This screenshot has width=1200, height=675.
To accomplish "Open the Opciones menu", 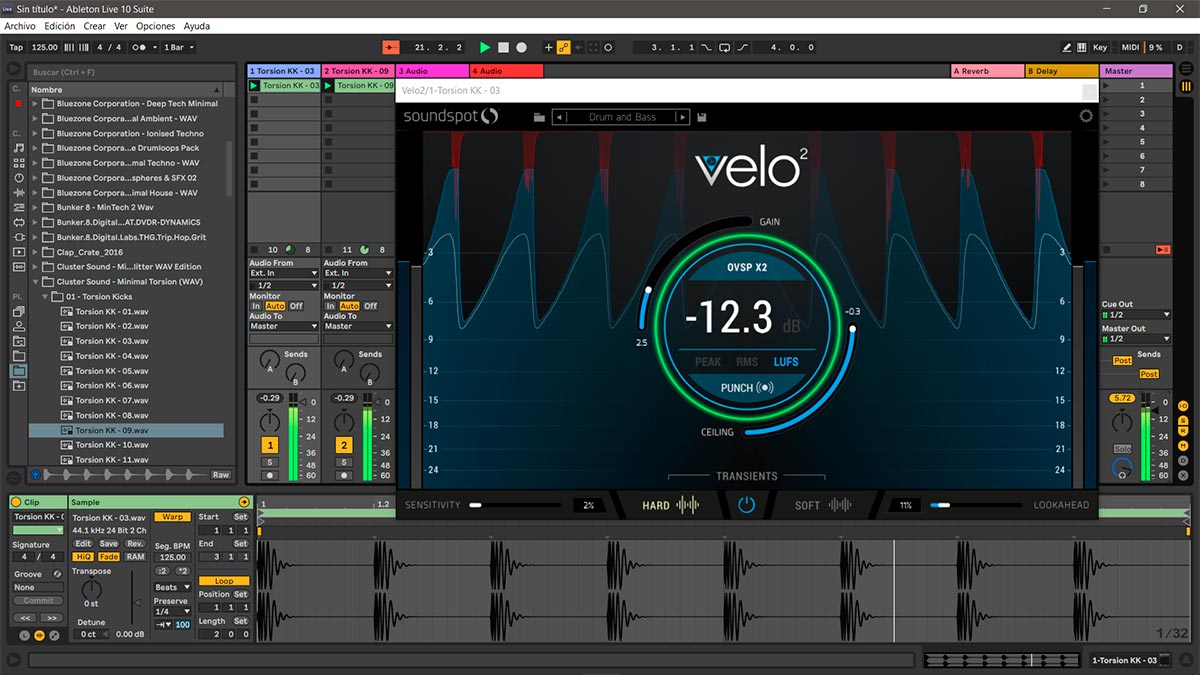I will pyautogui.click(x=156, y=26).
